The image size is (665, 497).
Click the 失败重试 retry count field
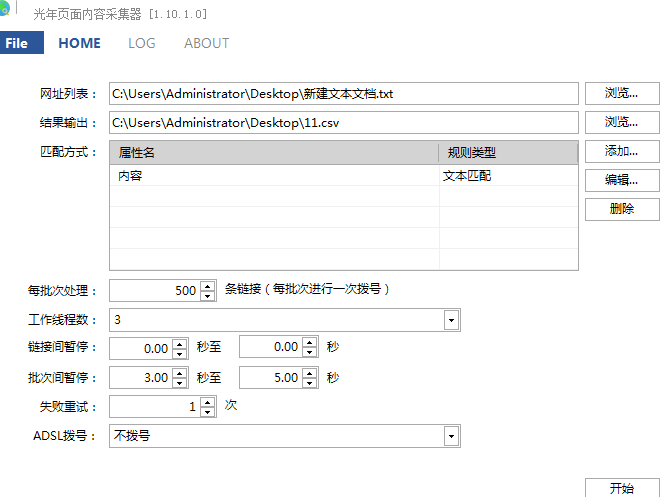tap(155, 407)
